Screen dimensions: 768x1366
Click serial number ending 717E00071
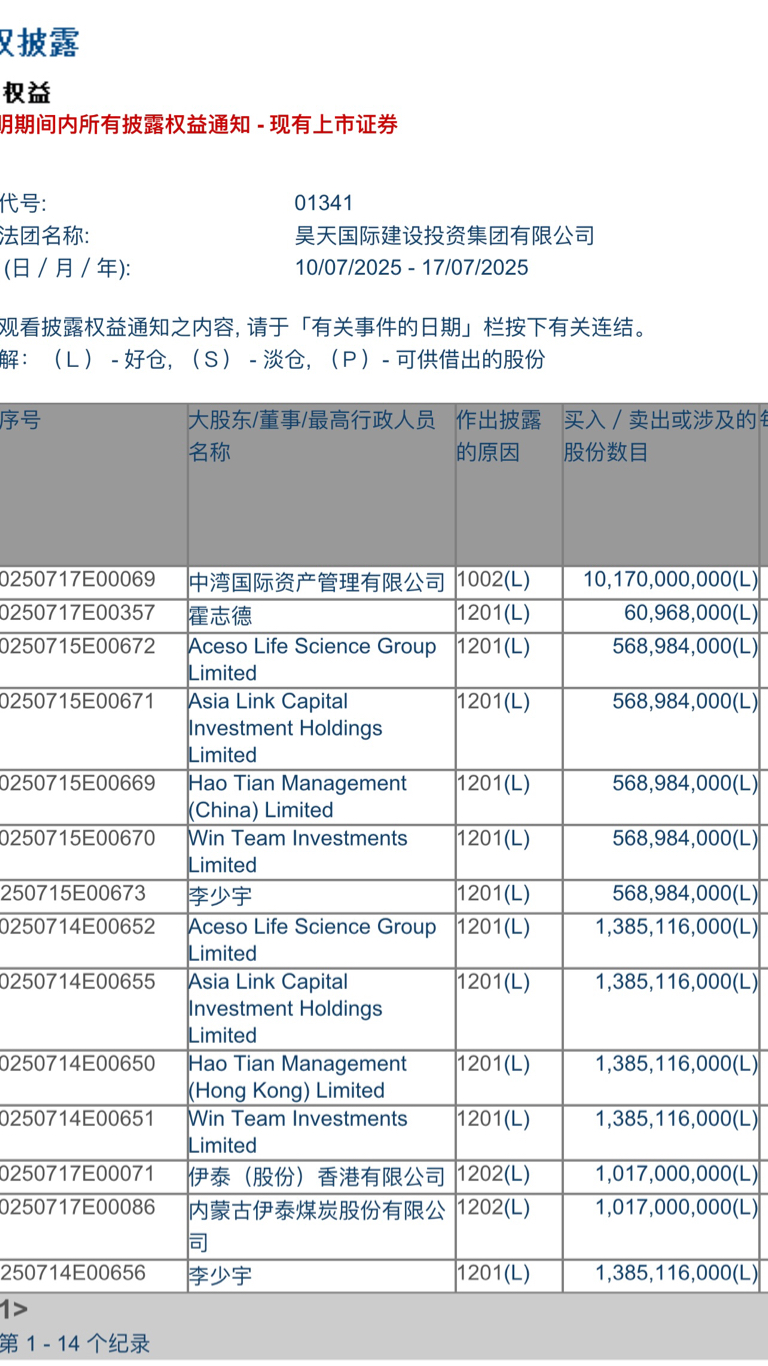[x=78, y=1173]
